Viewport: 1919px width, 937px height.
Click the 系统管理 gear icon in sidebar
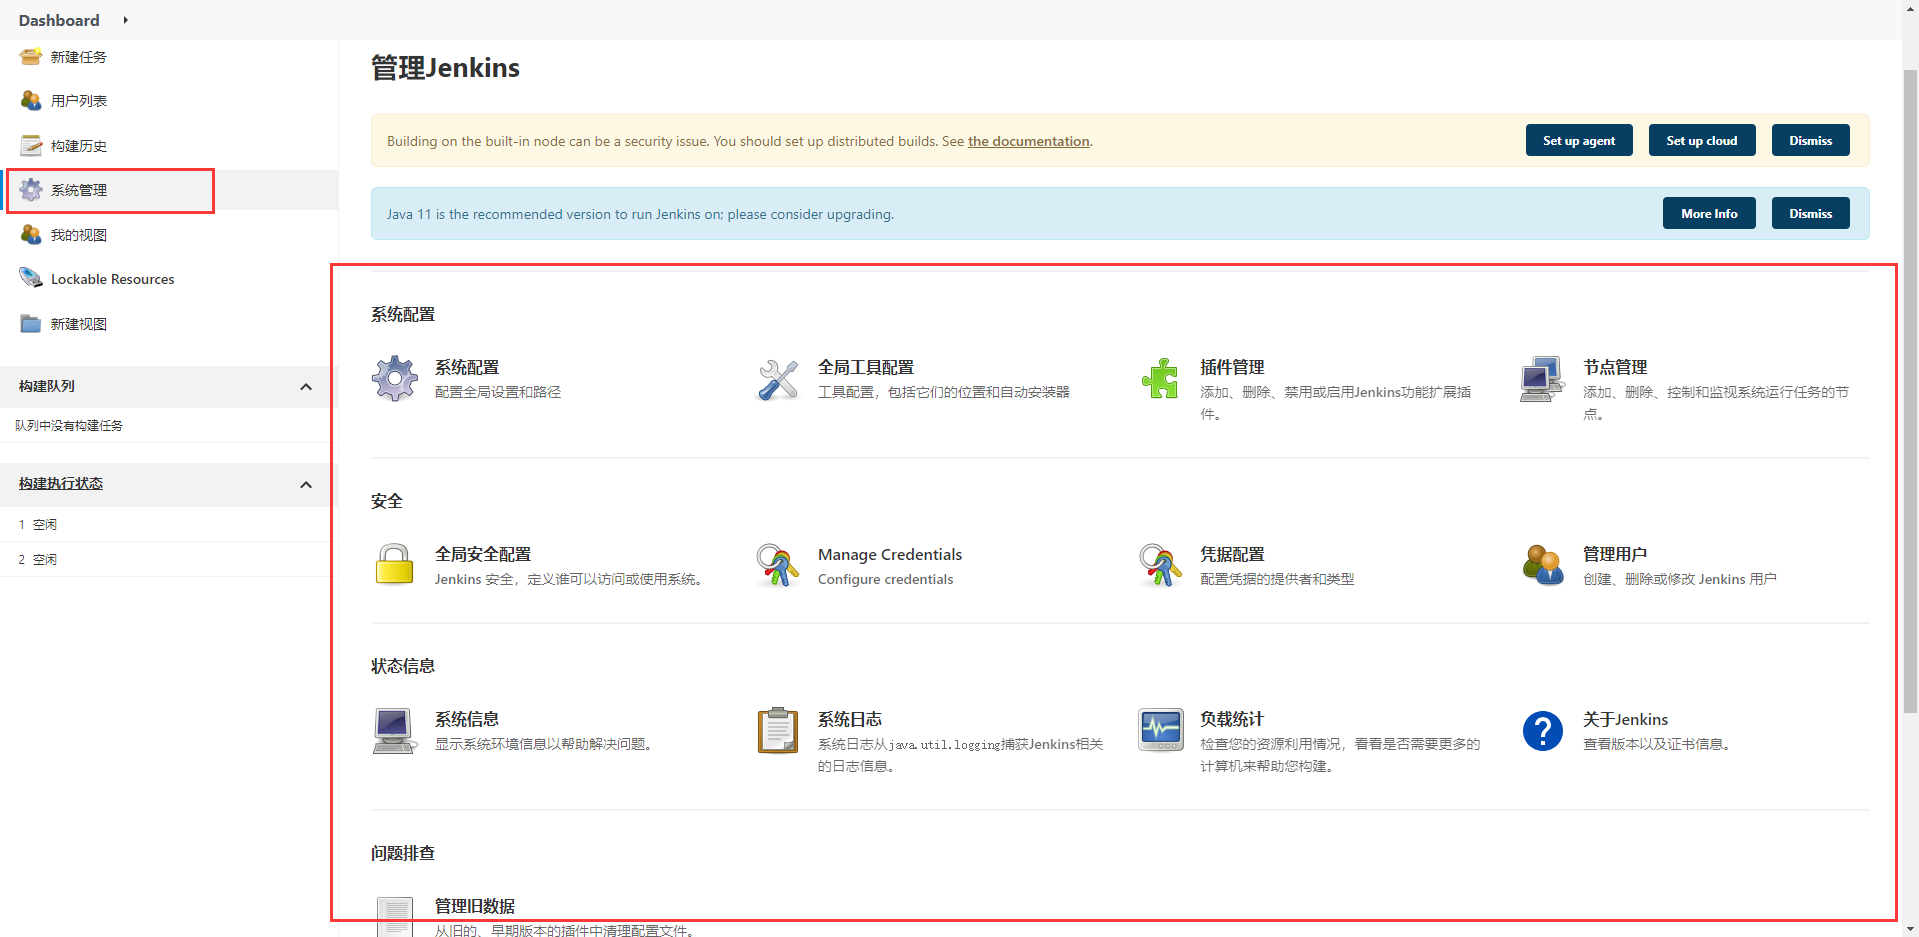31,190
